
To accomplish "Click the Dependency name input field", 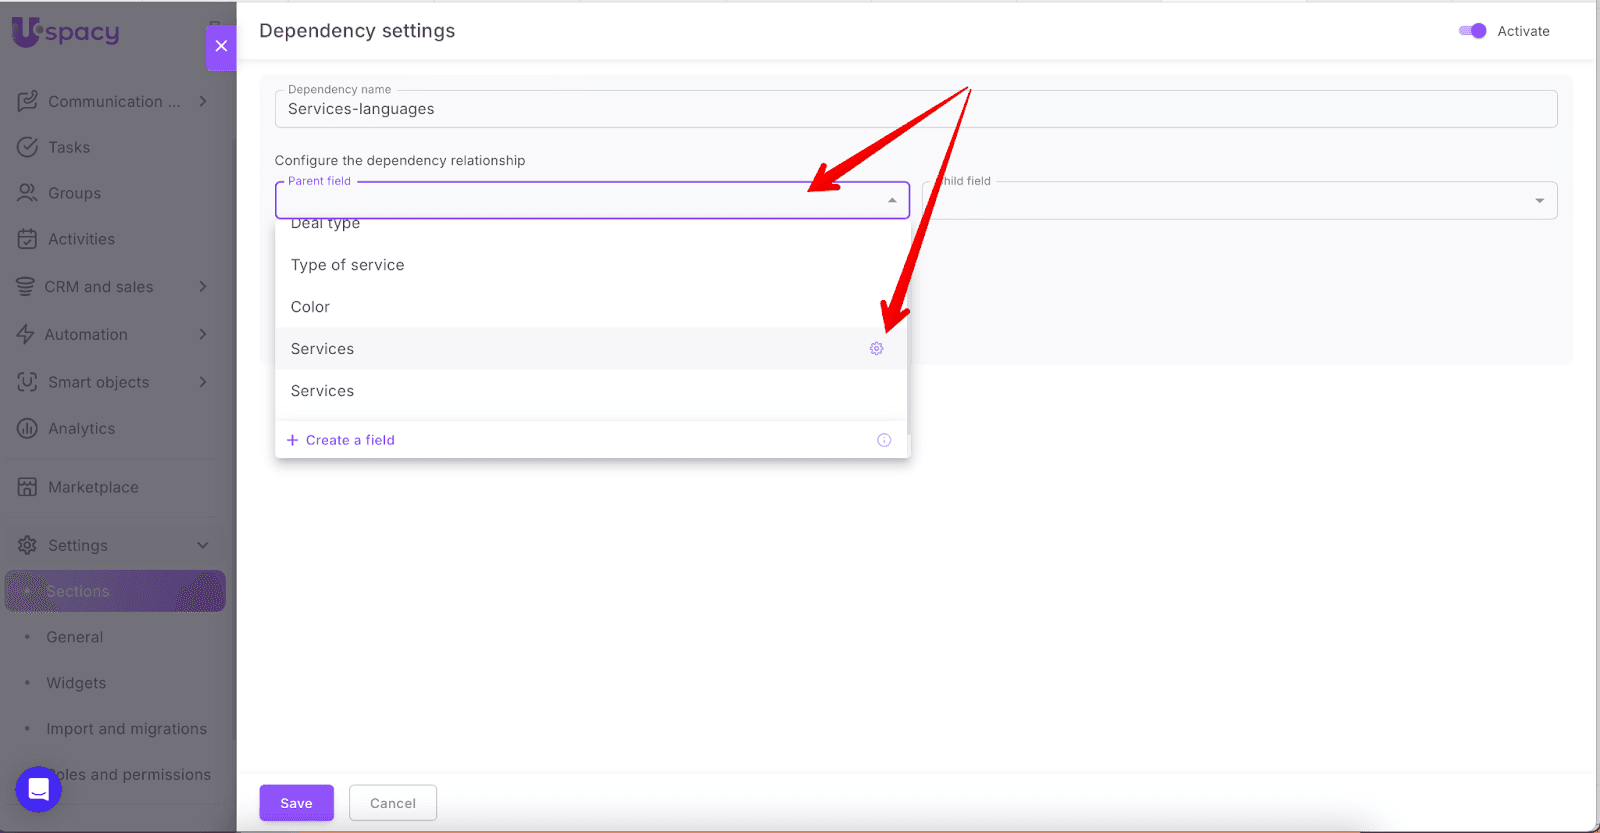I will point(915,109).
